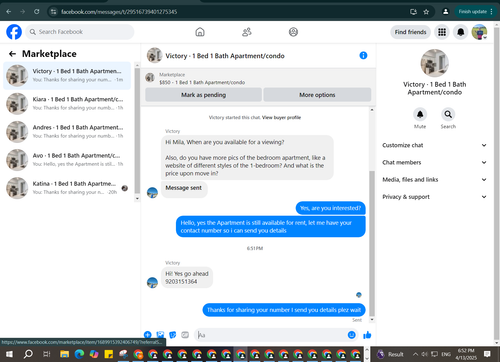Open Windows taskbar search
The height and width of the screenshot is (362, 500).
coord(28,354)
